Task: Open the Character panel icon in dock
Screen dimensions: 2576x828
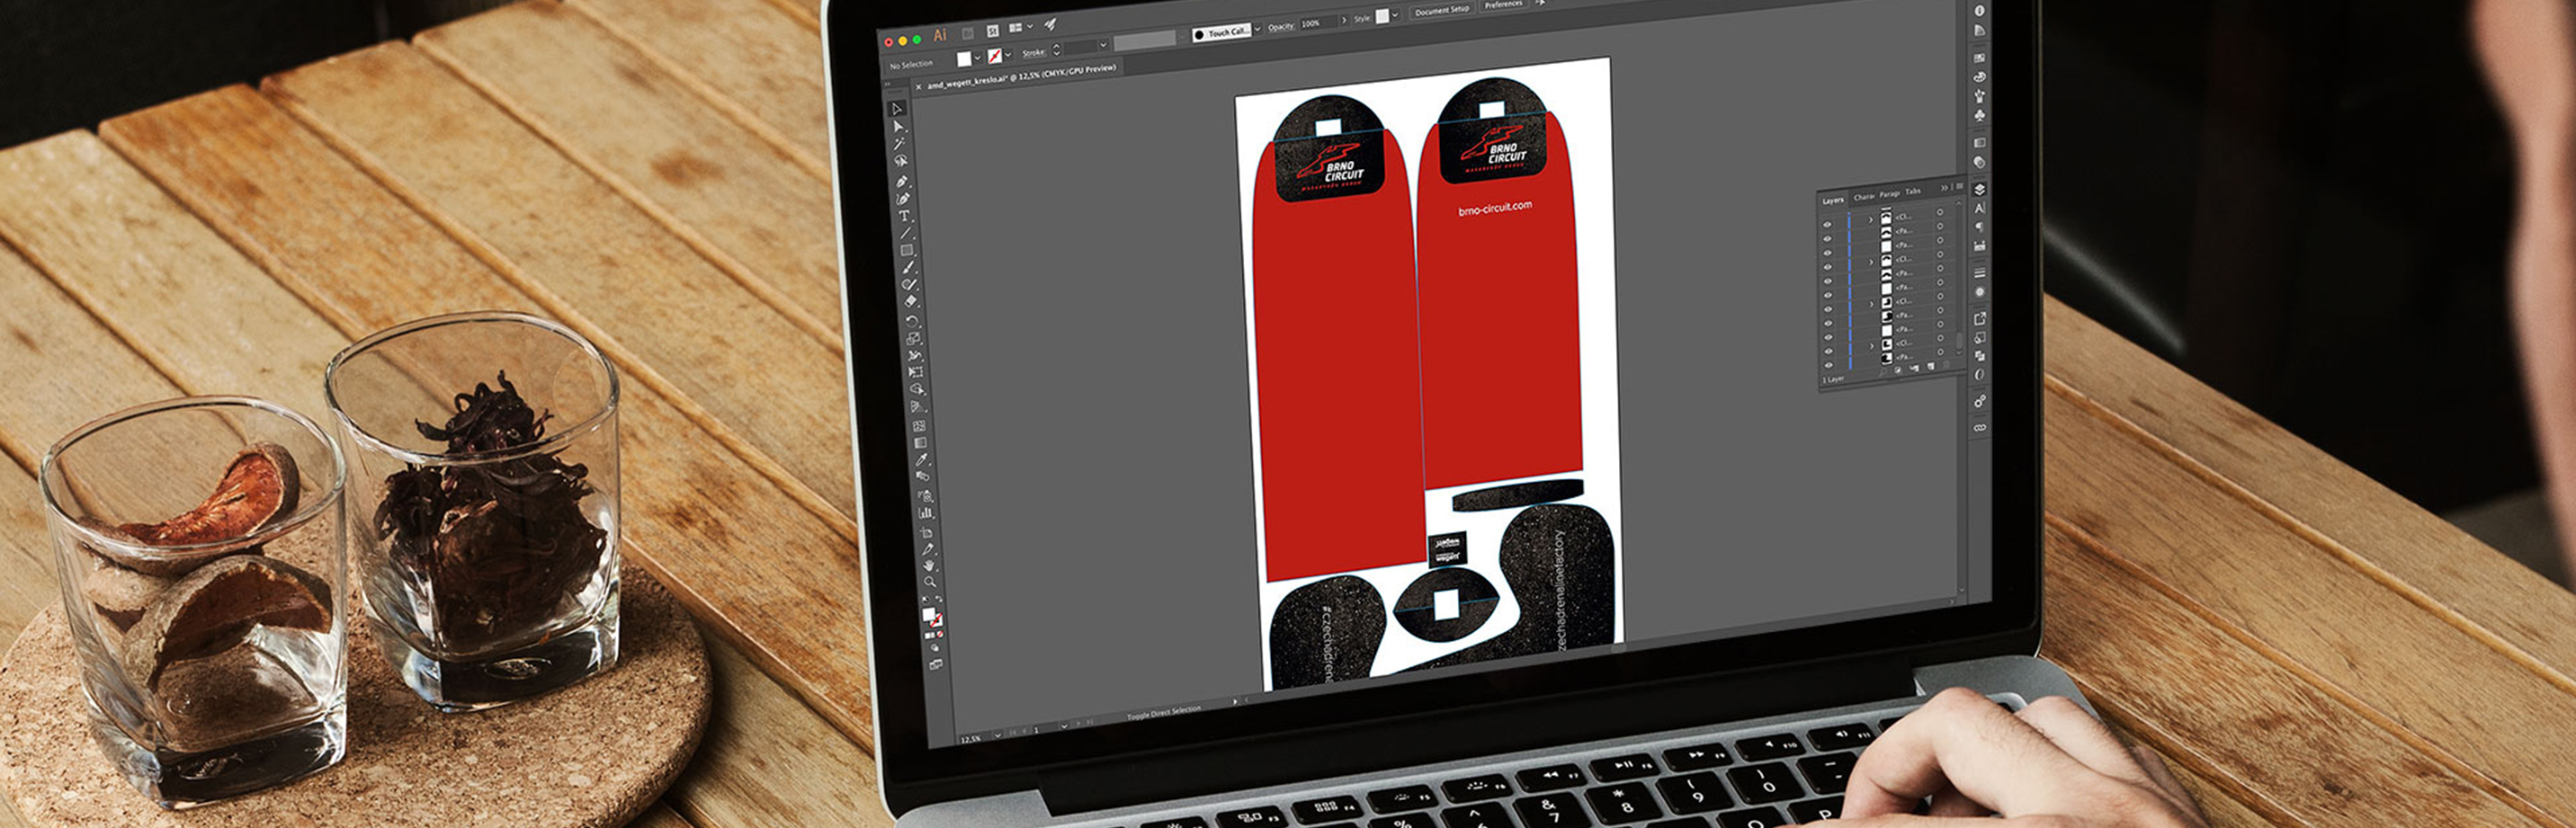Action: click(x=1980, y=208)
